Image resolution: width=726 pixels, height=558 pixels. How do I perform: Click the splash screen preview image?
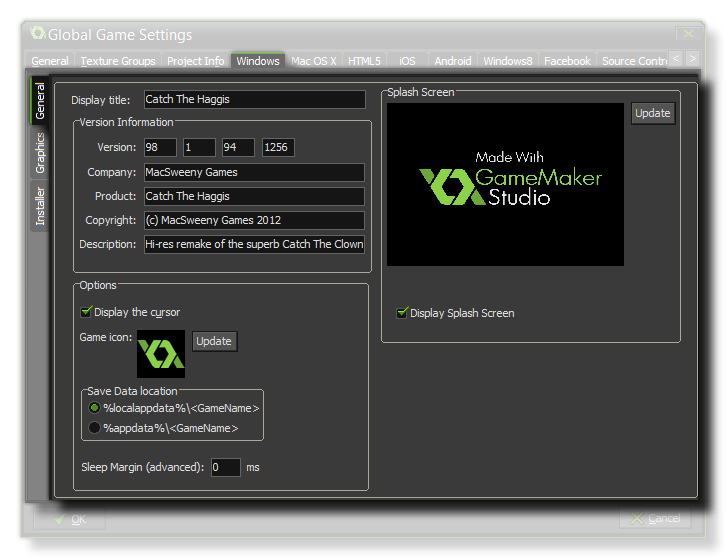(505, 184)
